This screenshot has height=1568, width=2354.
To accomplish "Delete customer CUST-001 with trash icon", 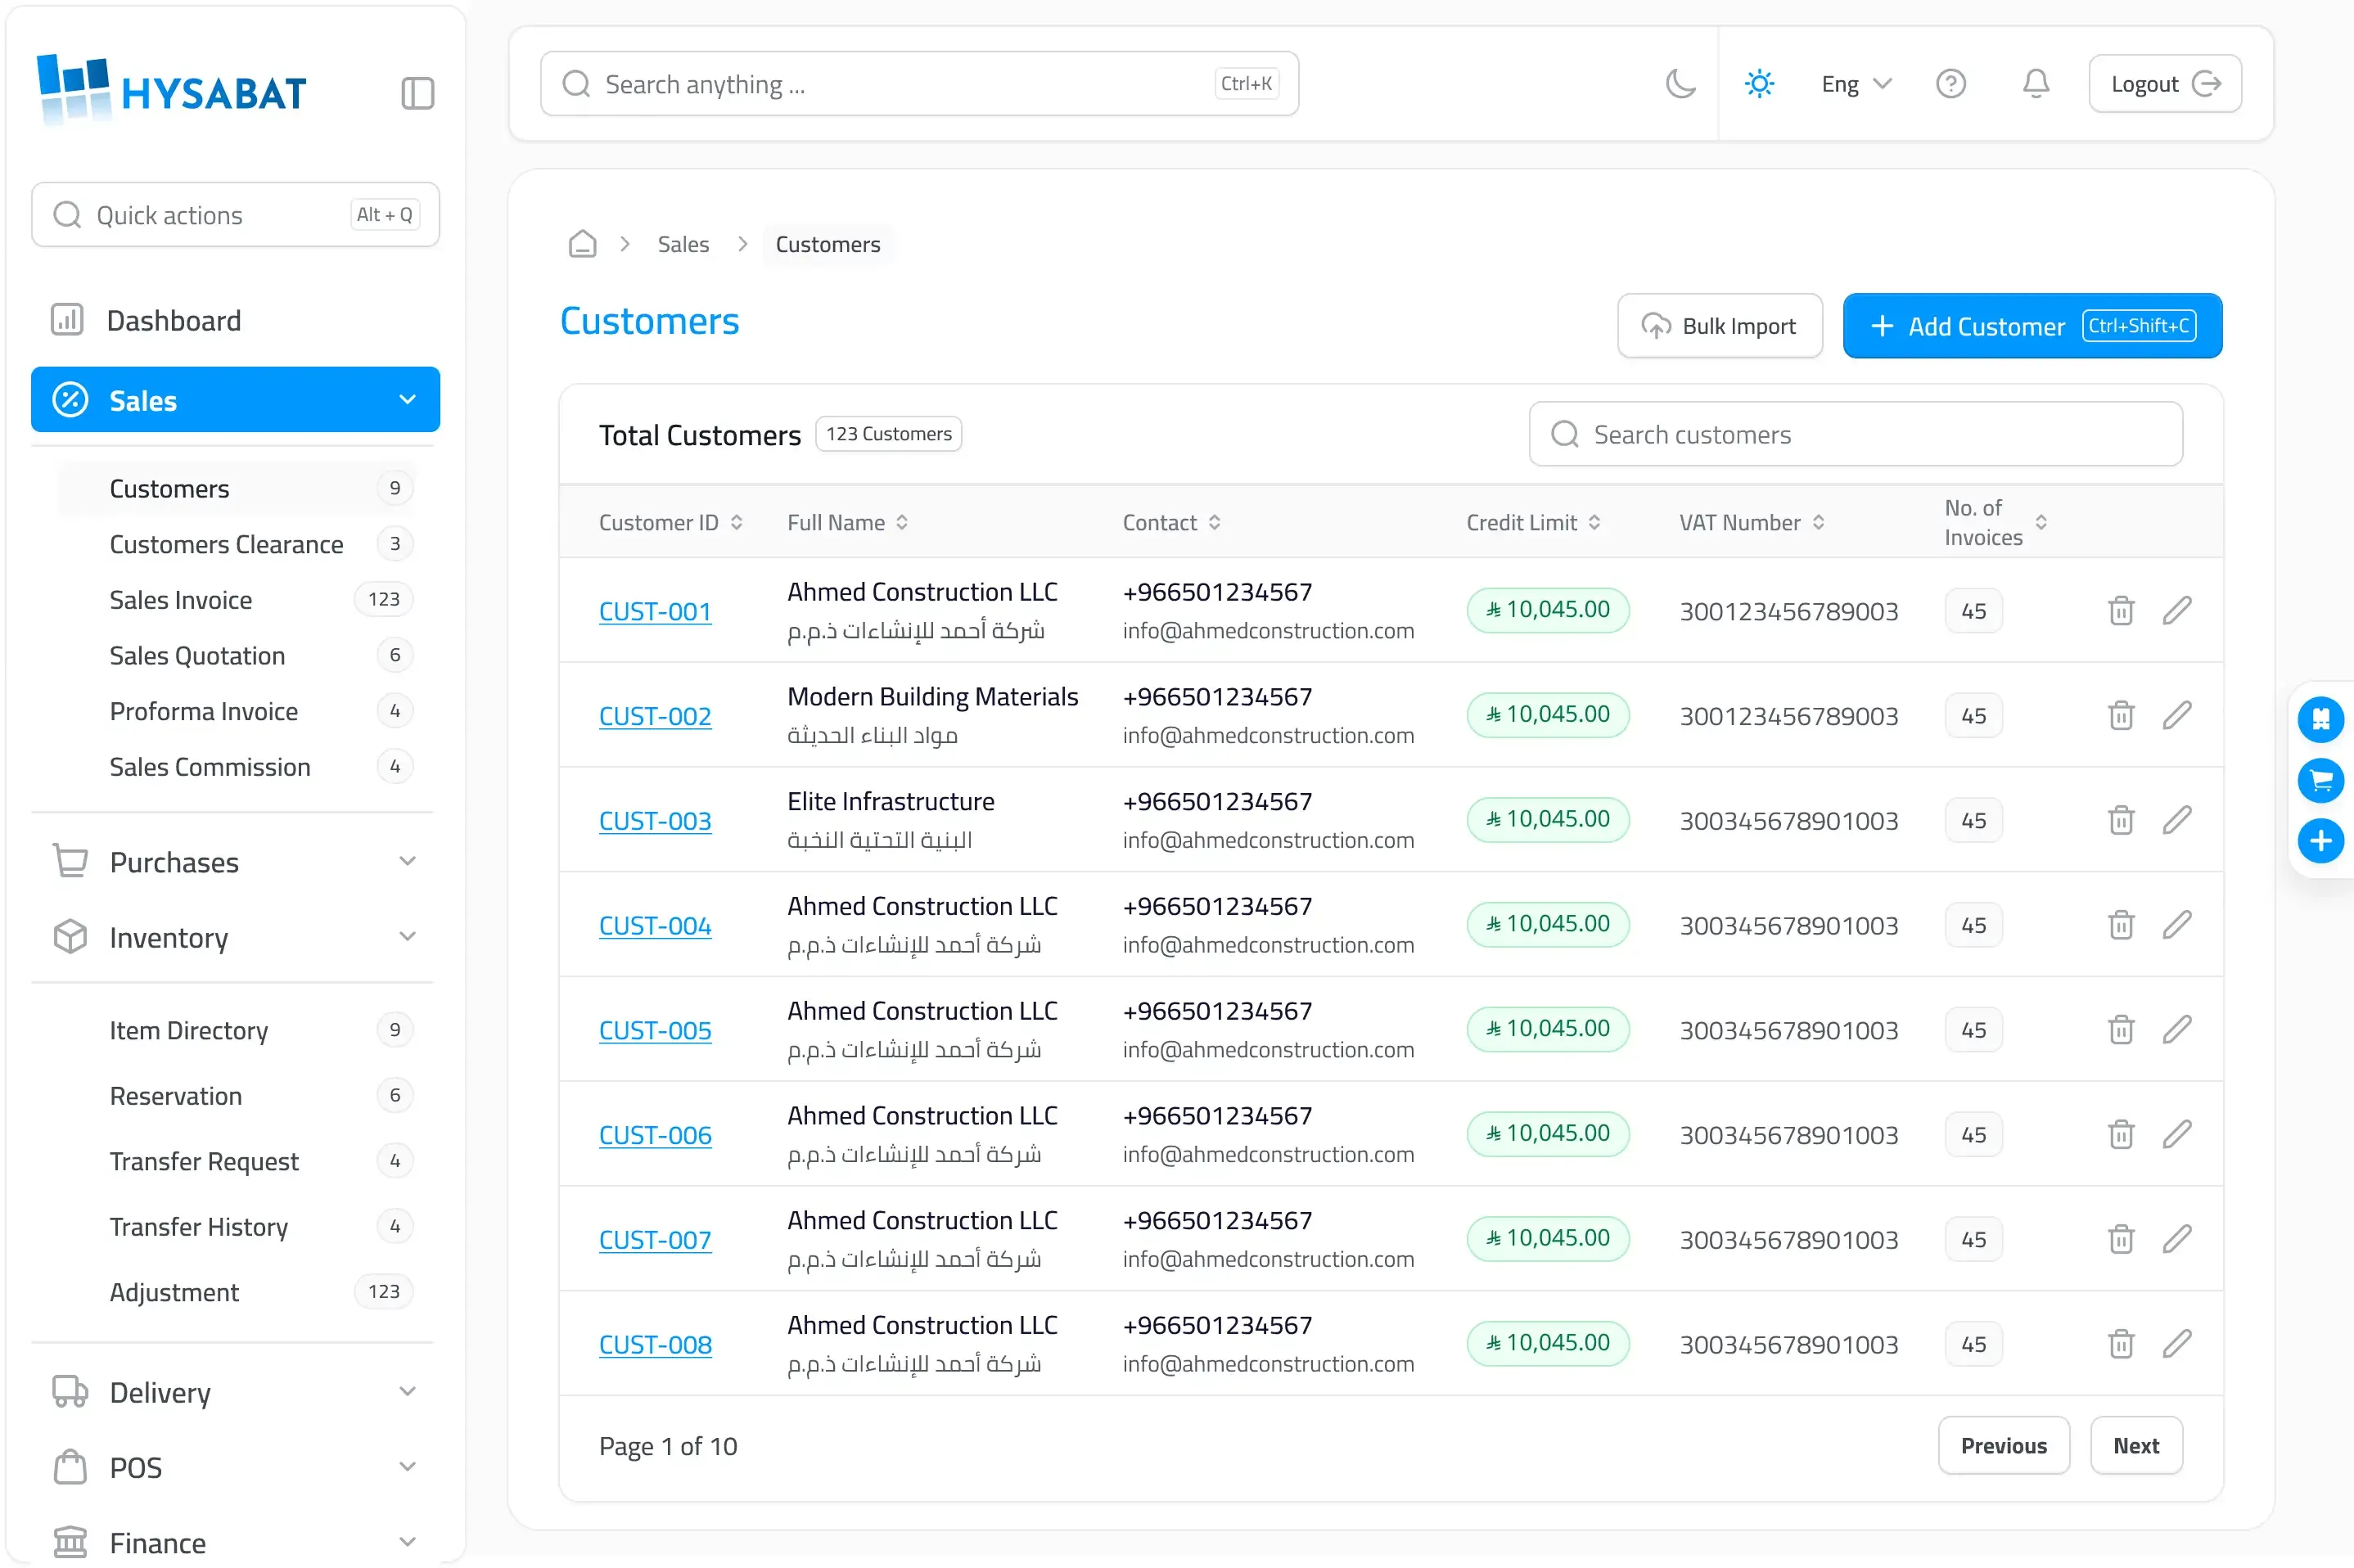I will click(x=2121, y=610).
